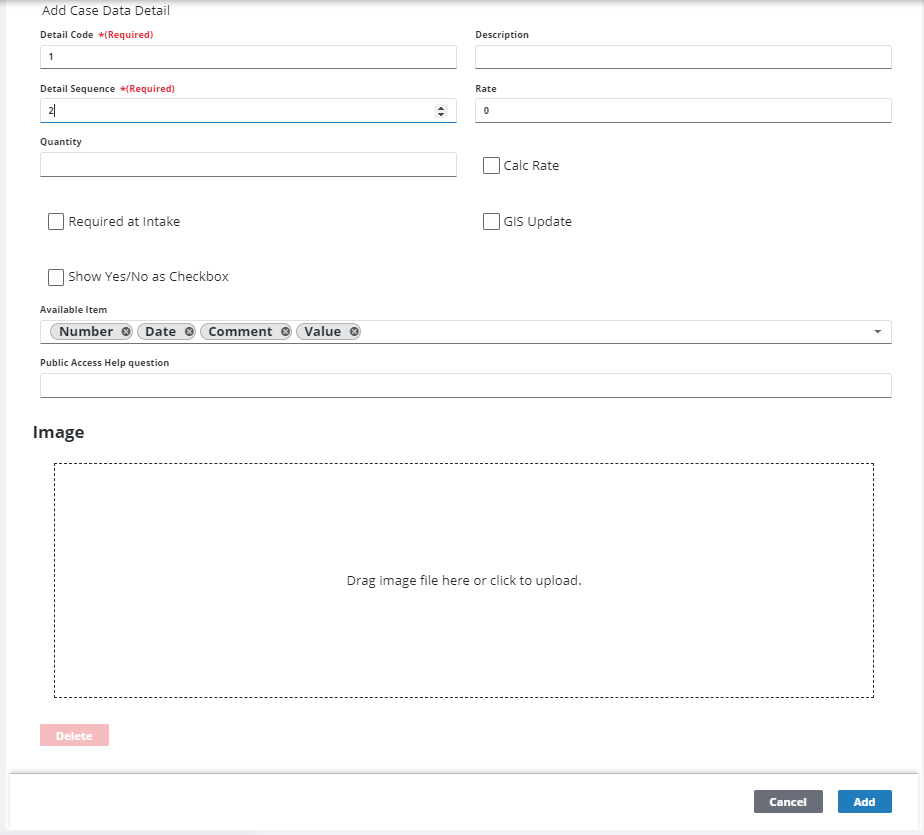
Task: Click the image upload drop zone
Action: pyautogui.click(x=464, y=580)
